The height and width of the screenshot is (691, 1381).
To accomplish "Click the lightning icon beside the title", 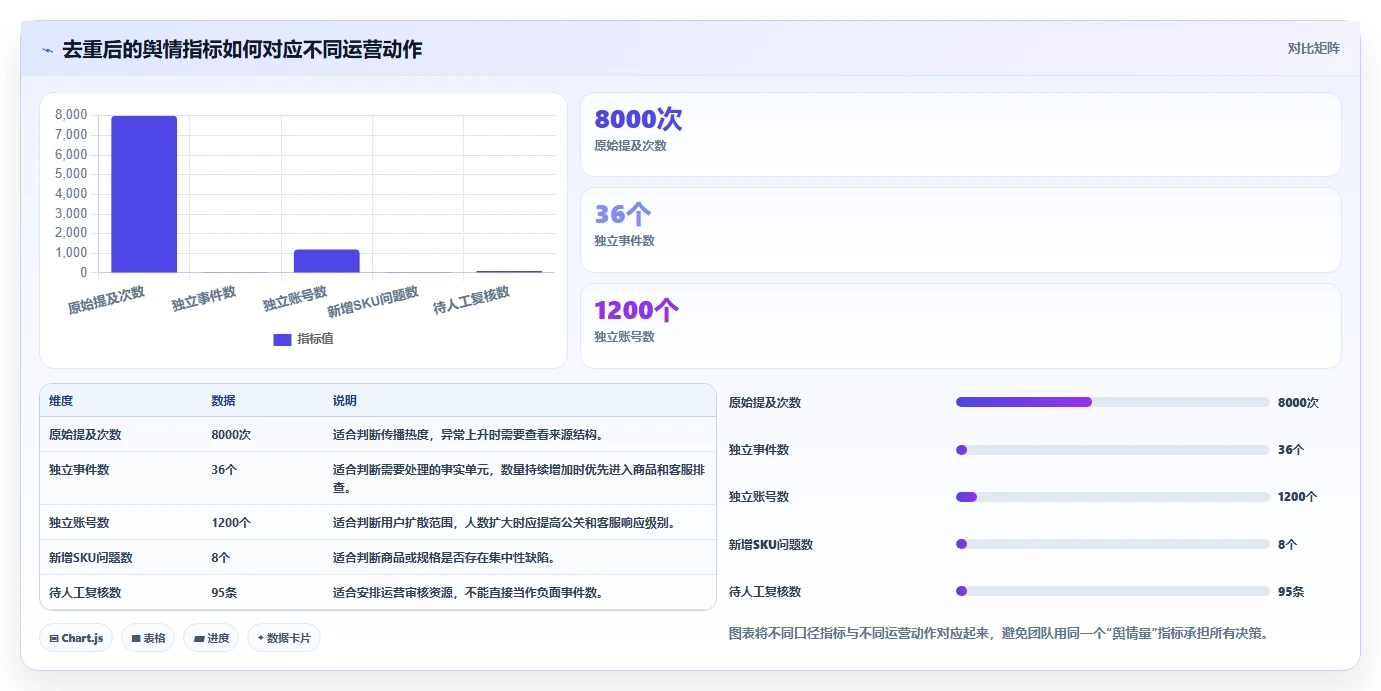I will pos(47,50).
